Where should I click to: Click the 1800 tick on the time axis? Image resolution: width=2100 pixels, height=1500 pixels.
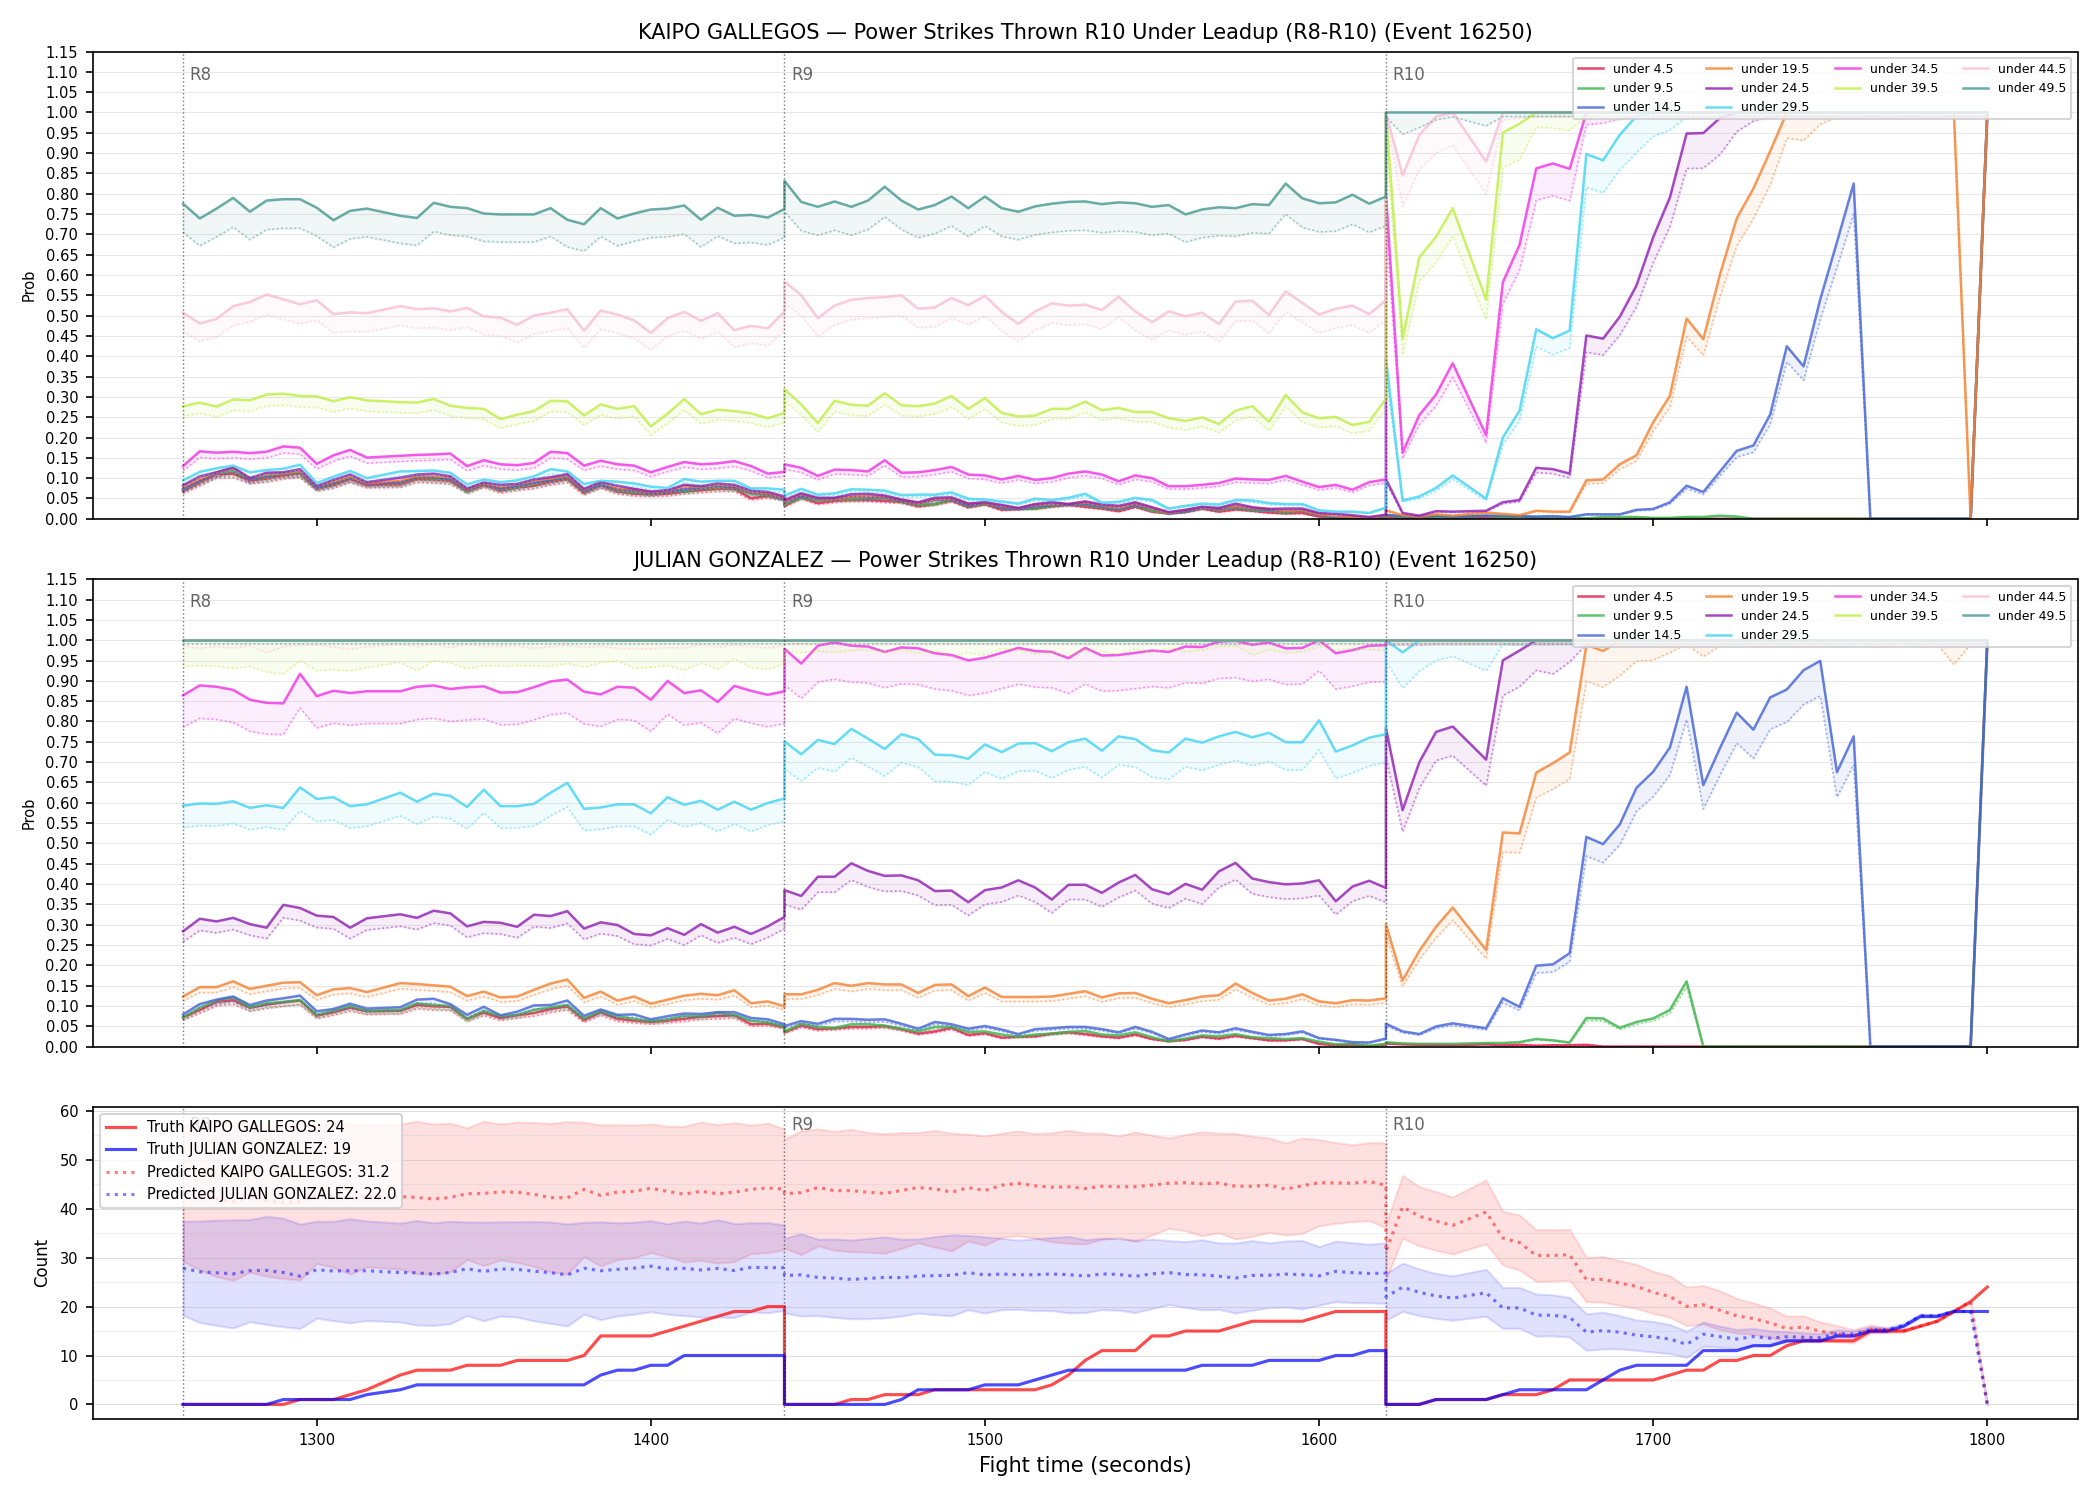tap(1987, 1439)
